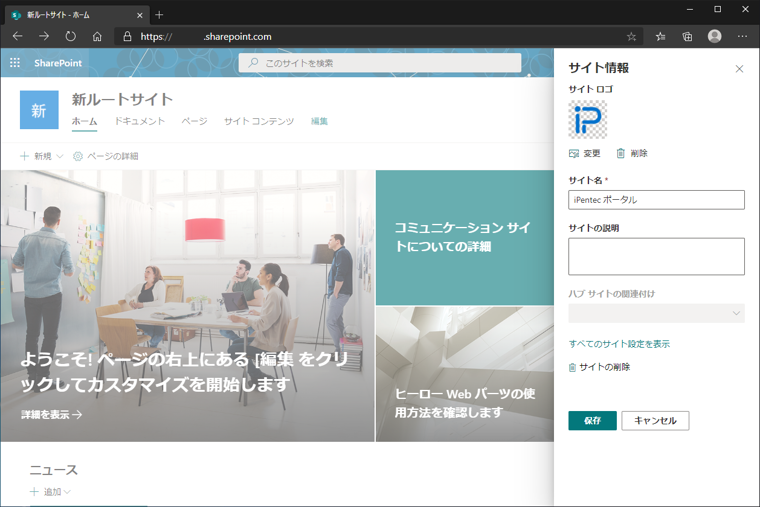This screenshot has width=760, height=507.
Task: Go forward in the browser
Action: (x=44, y=36)
